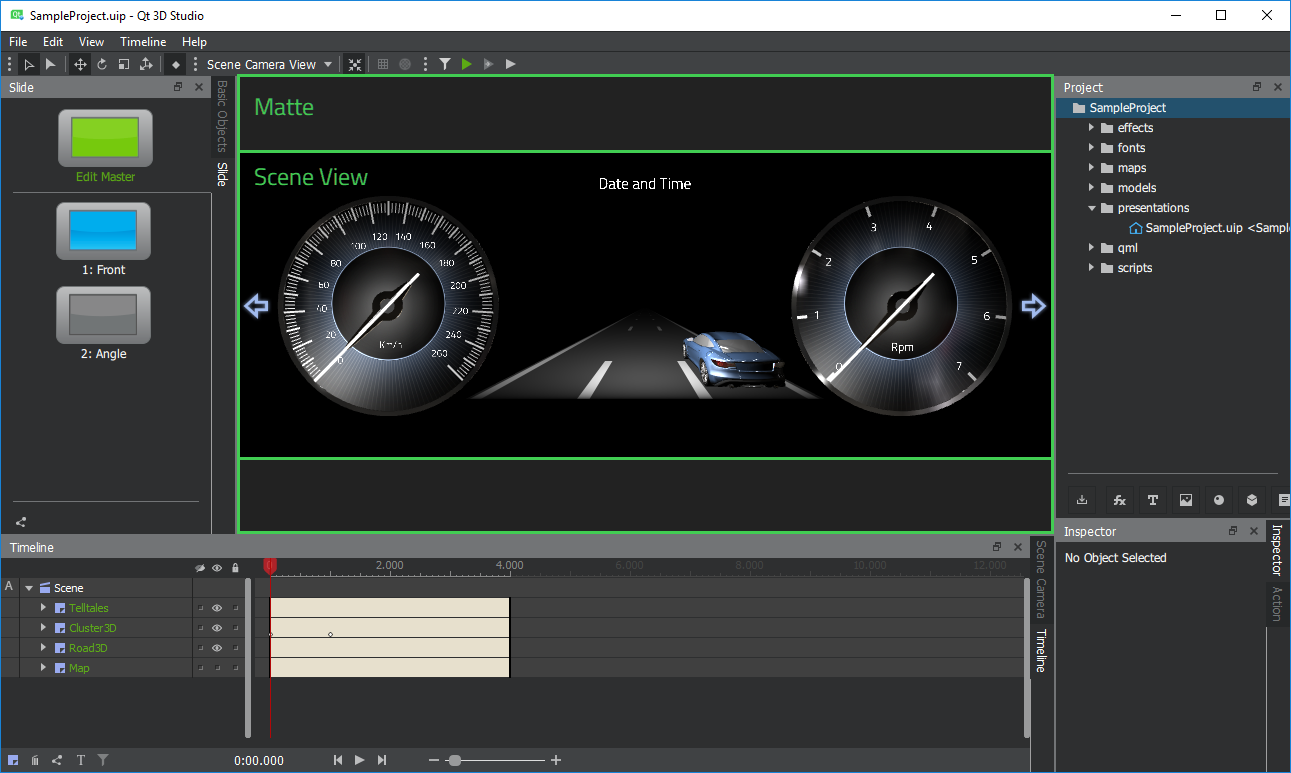Click the timeline zoom slider handle
The width and height of the screenshot is (1291, 773).
pyautogui.click(x=455, y=761)
